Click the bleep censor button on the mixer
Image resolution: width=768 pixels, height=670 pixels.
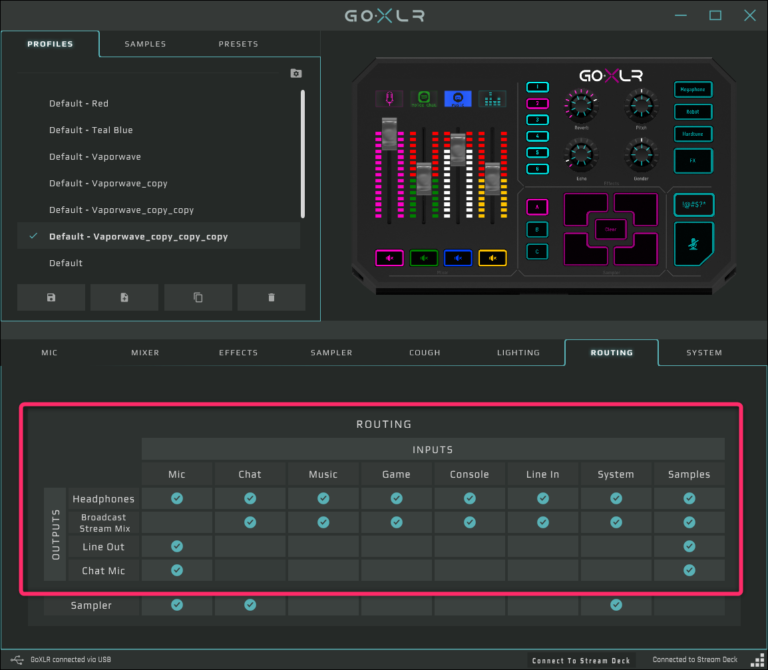click(693, 205)
